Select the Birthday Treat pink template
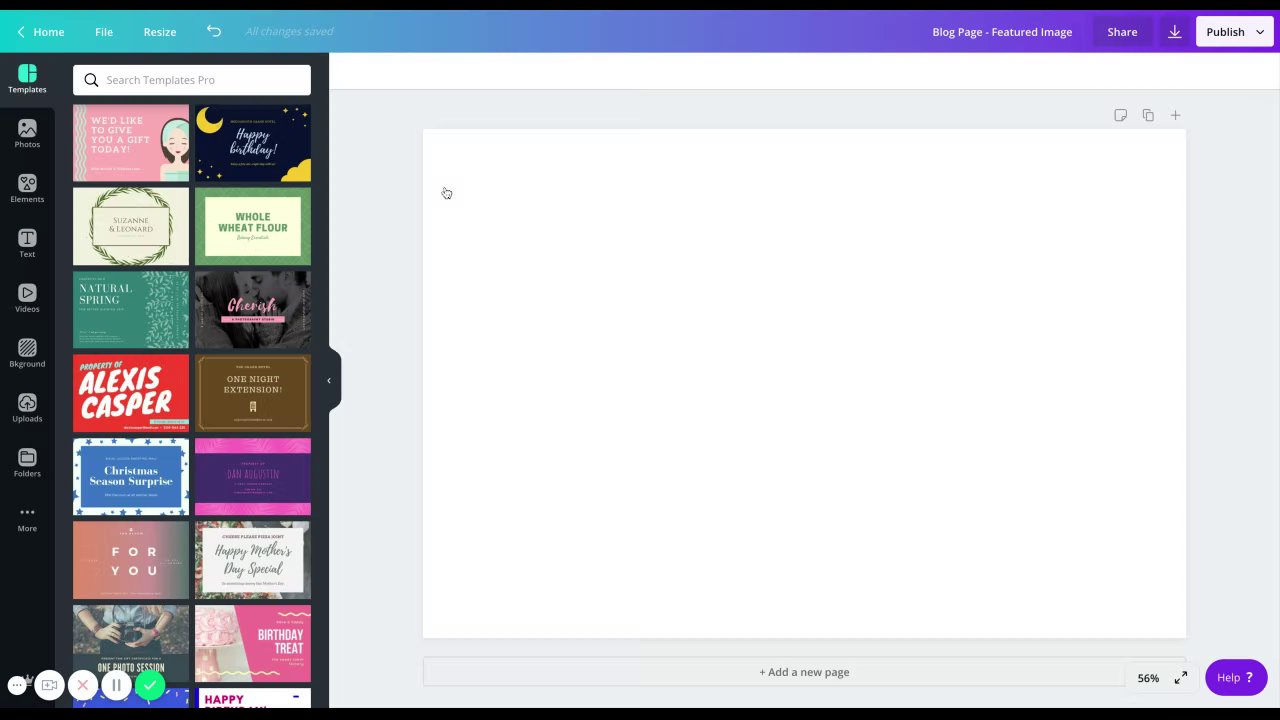Viewport: 1280px width, 720px height. click(253, 643)
